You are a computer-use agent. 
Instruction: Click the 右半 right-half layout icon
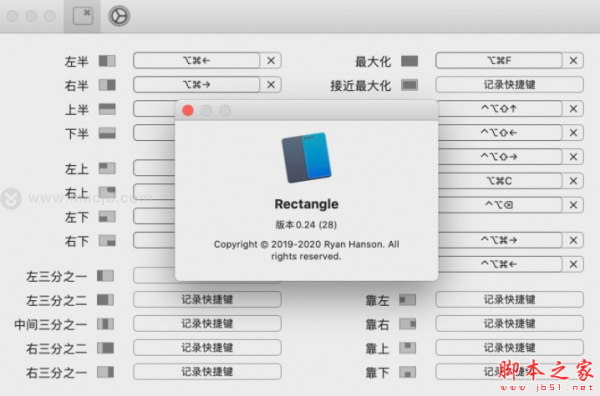point(107,85)
